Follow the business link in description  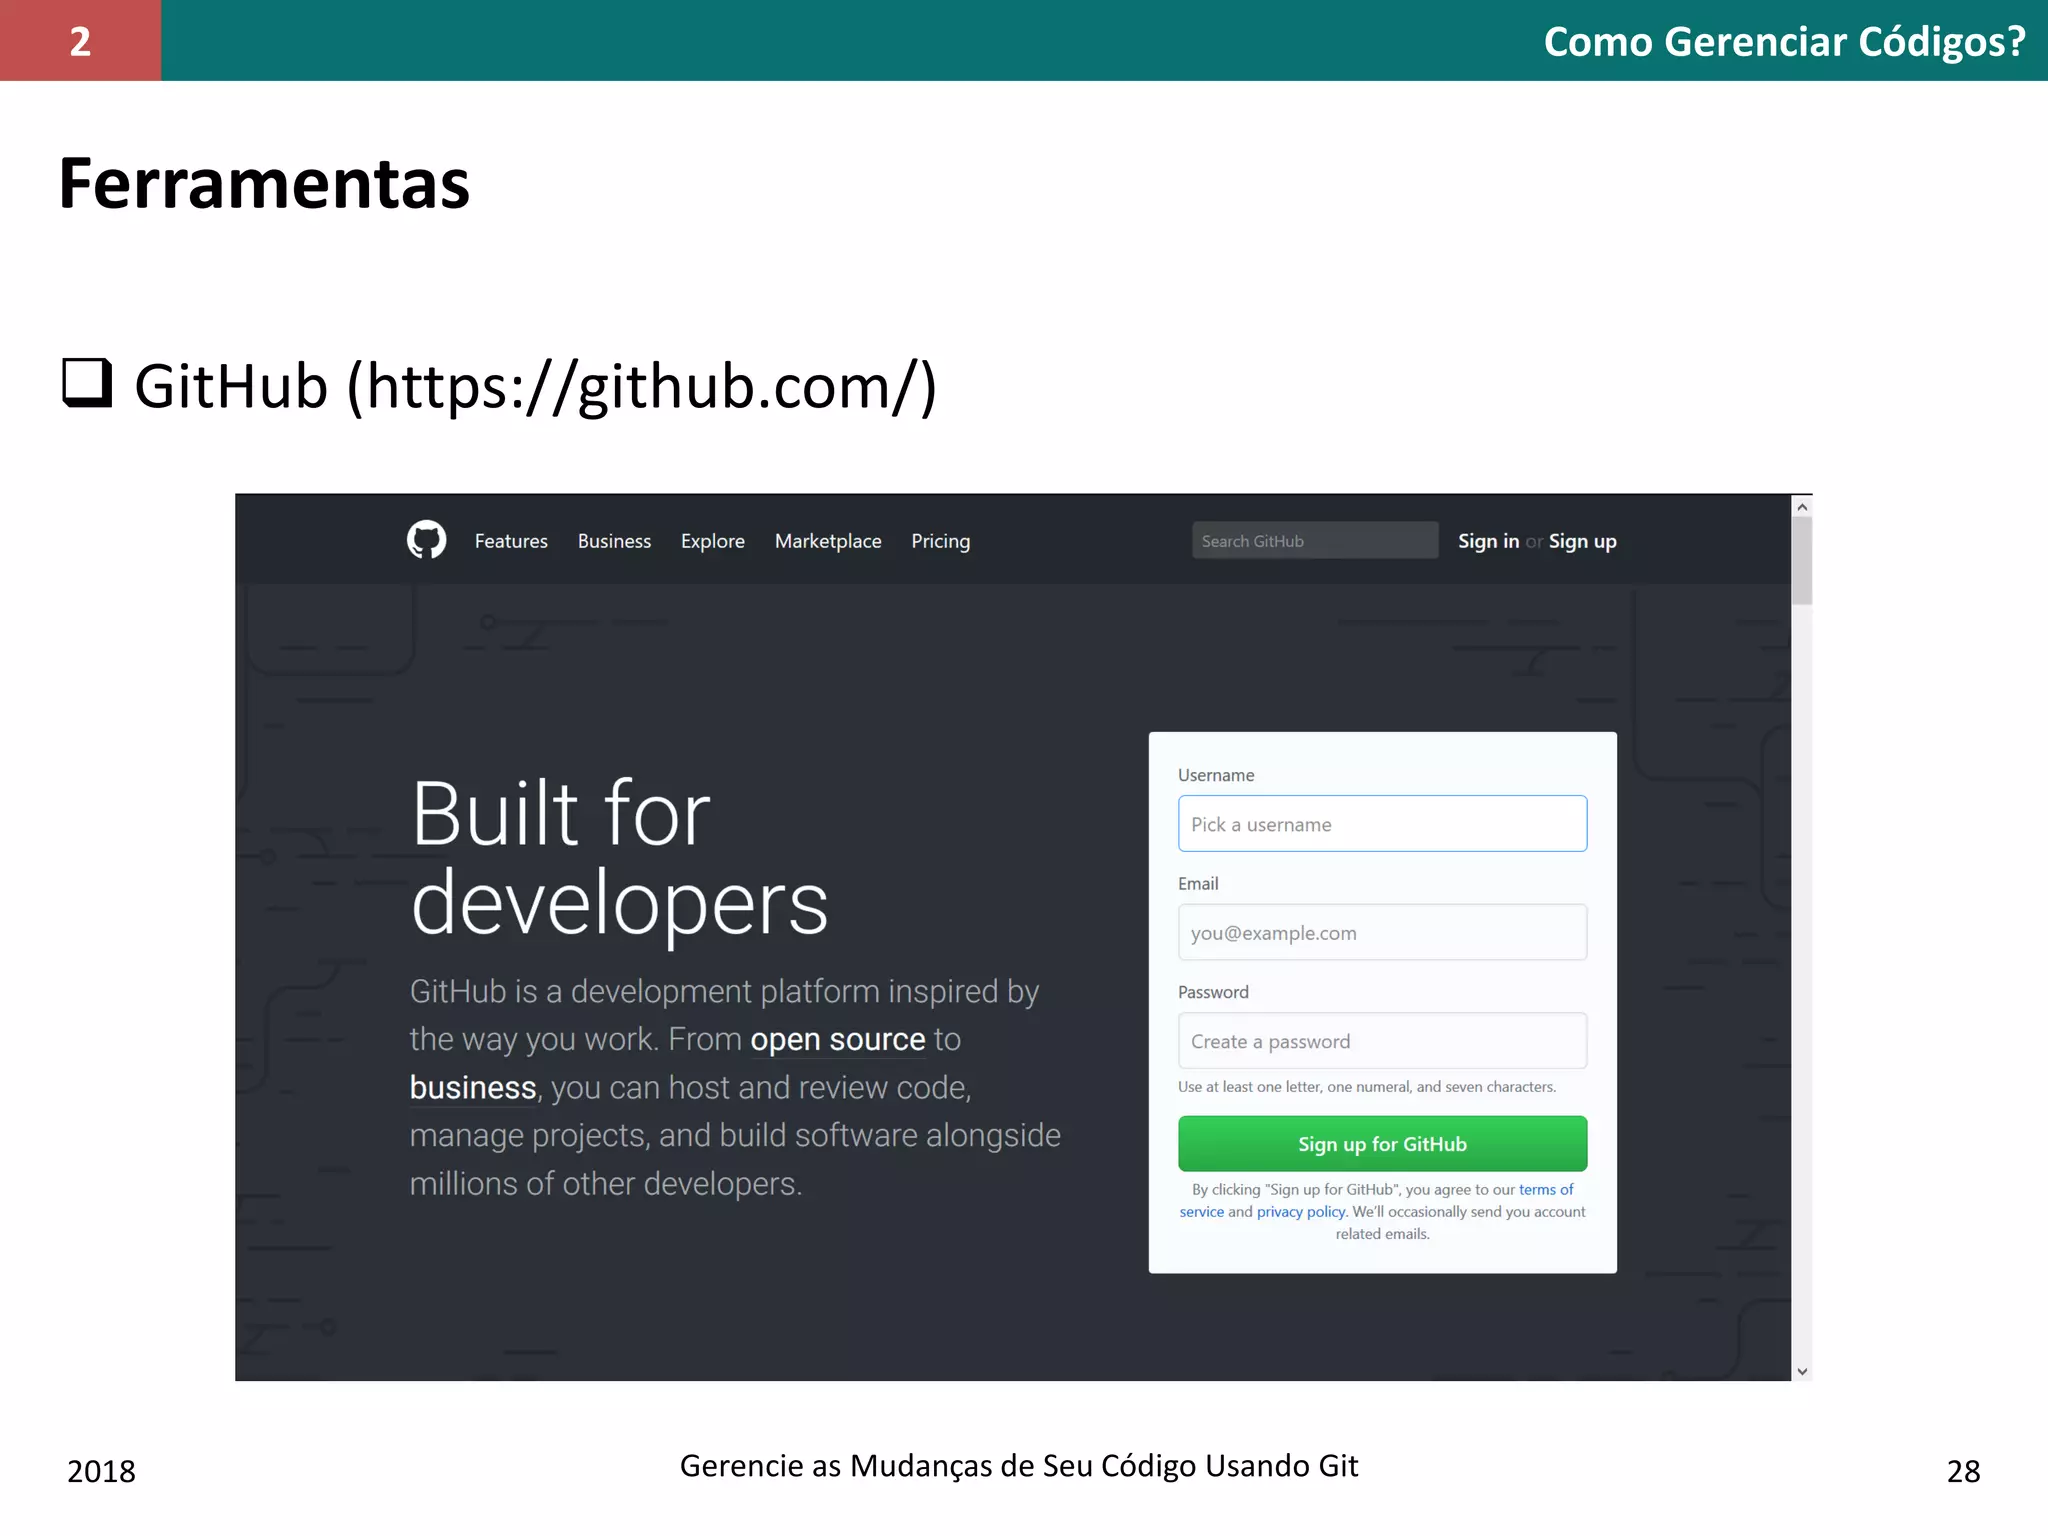click(473, 1088)
